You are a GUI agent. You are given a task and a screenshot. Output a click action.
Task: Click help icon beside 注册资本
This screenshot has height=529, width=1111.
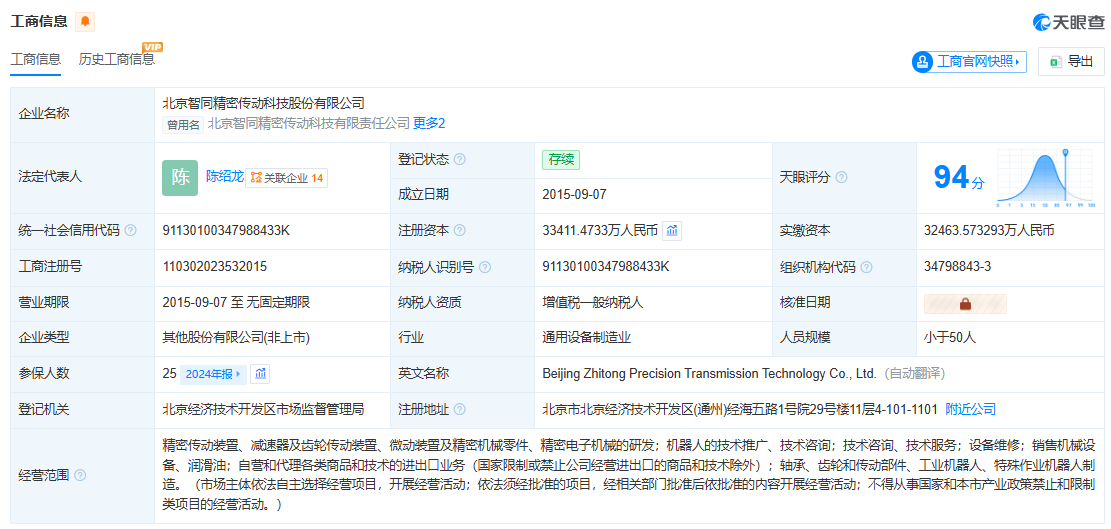(x=460, y=230)
